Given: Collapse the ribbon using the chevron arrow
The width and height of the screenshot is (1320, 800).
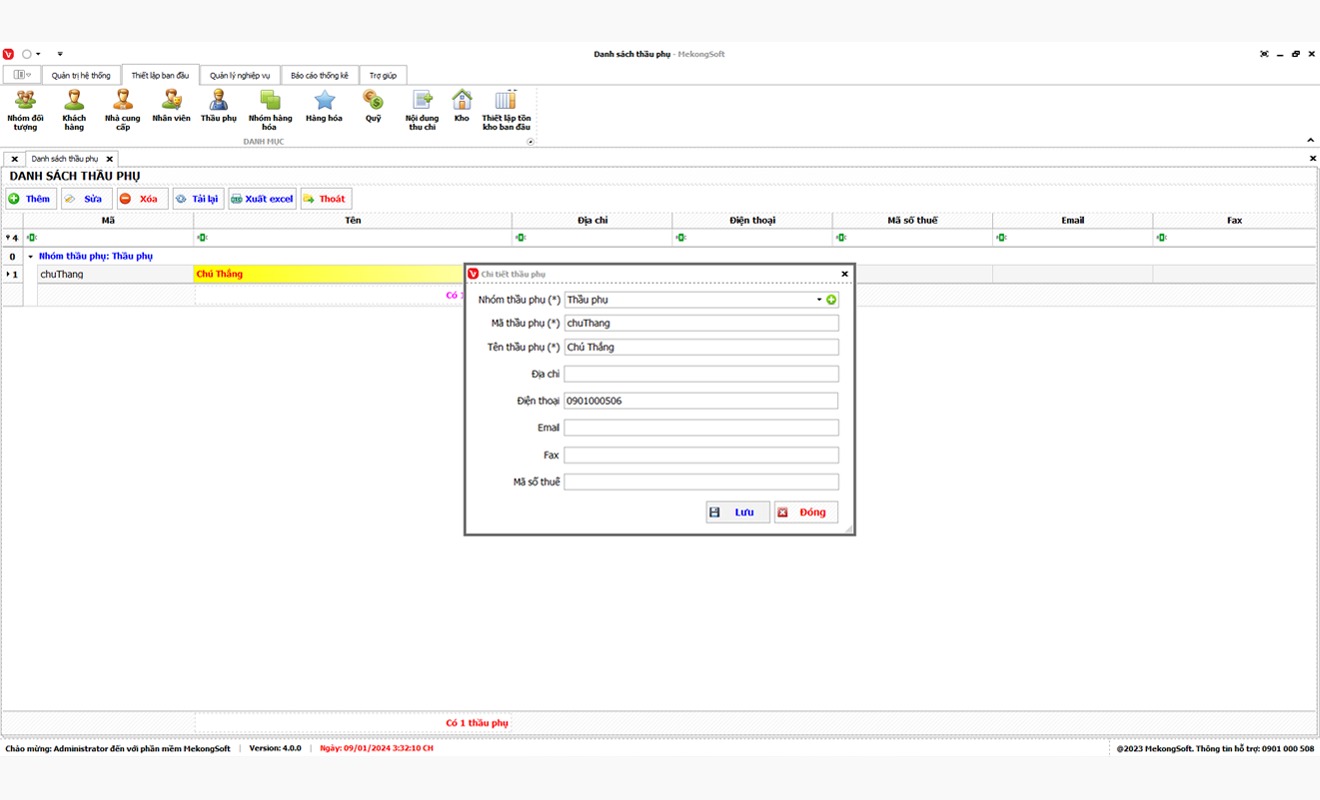Looking at the screenshot, I should [x=1310, y=141].
